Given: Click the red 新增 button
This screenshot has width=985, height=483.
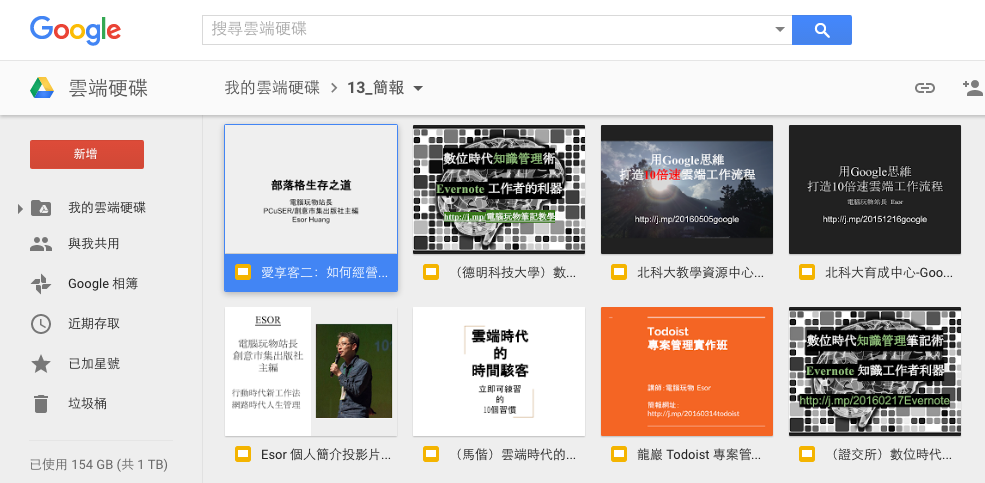Looking at the screenshot, I should tap(87, 155).
